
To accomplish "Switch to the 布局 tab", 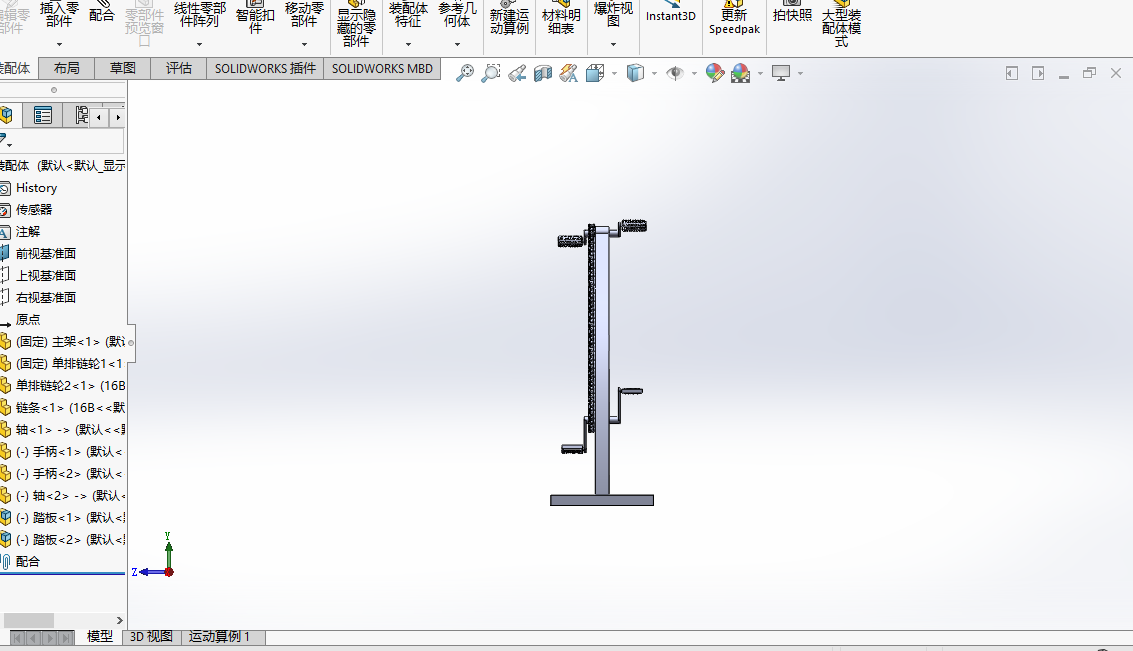I will (66, 68).
